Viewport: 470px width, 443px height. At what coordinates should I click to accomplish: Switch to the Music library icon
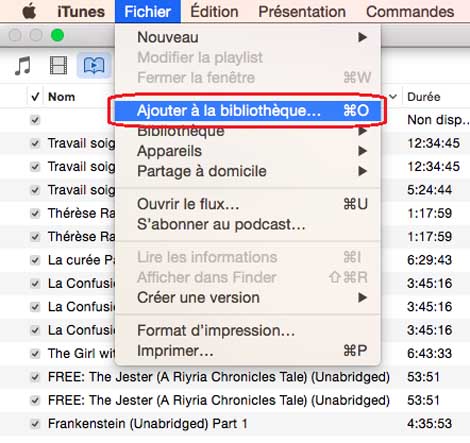tap(23, 65)
